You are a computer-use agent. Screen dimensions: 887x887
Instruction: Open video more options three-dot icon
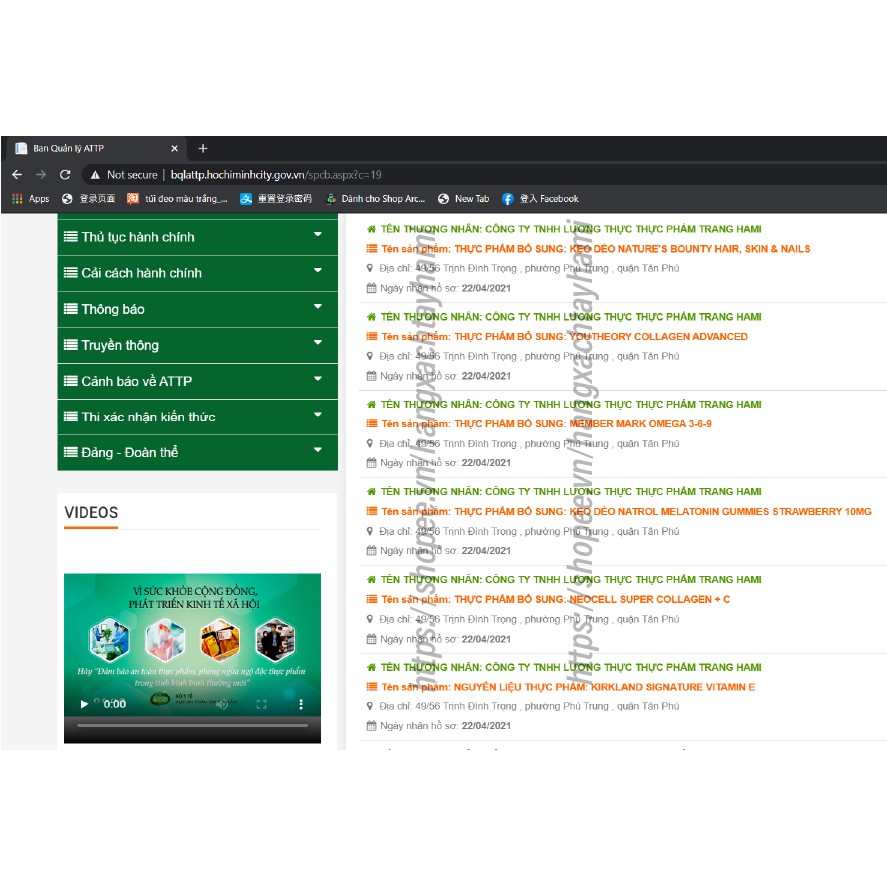click(301, 704)
